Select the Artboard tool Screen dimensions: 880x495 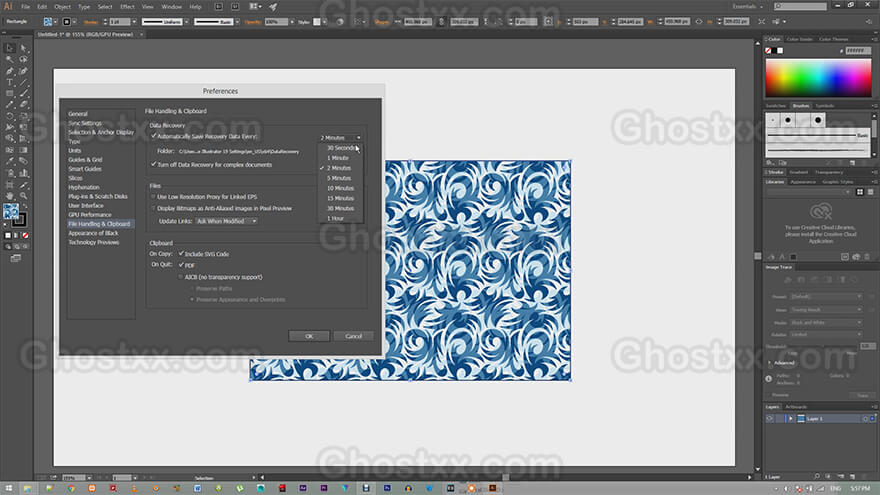10,185
